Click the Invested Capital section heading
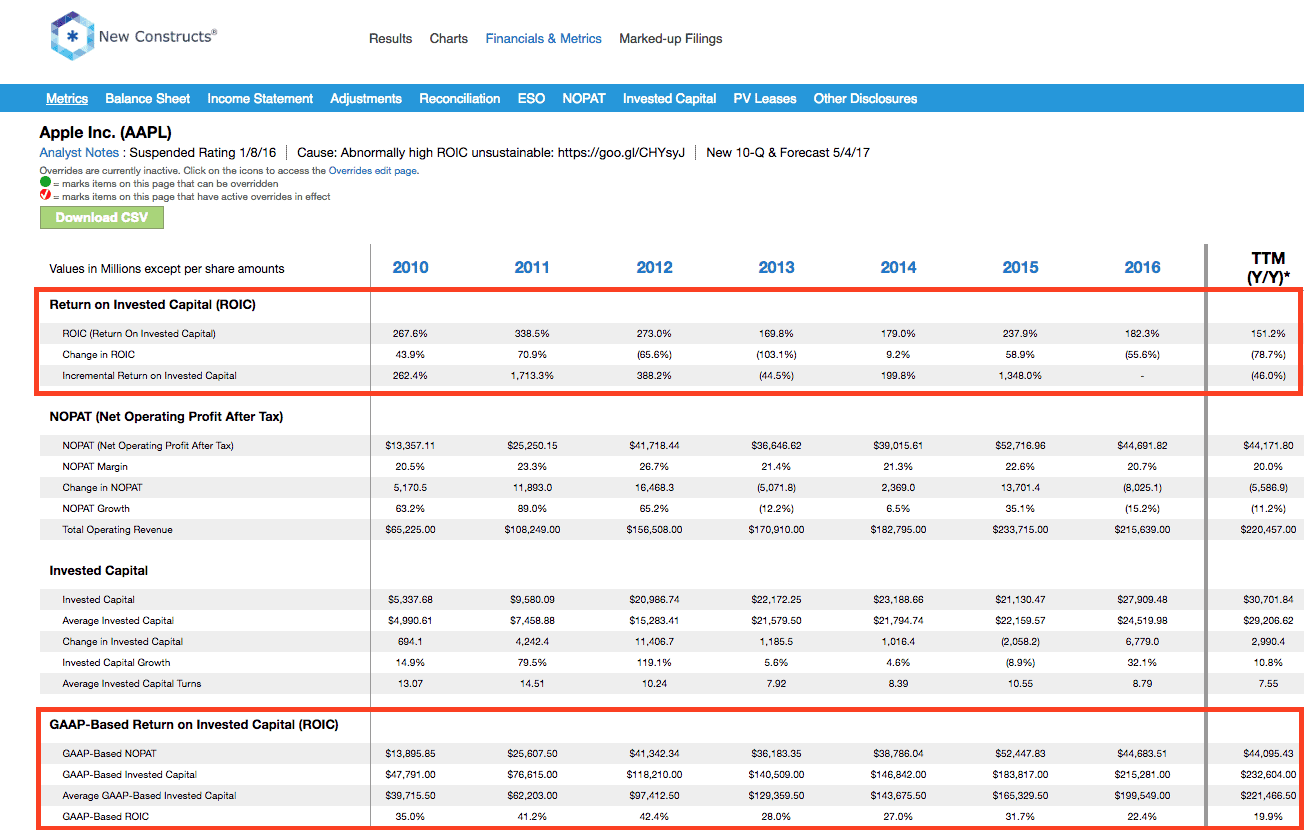1304x830 pixels. click(x=98, y=571)
